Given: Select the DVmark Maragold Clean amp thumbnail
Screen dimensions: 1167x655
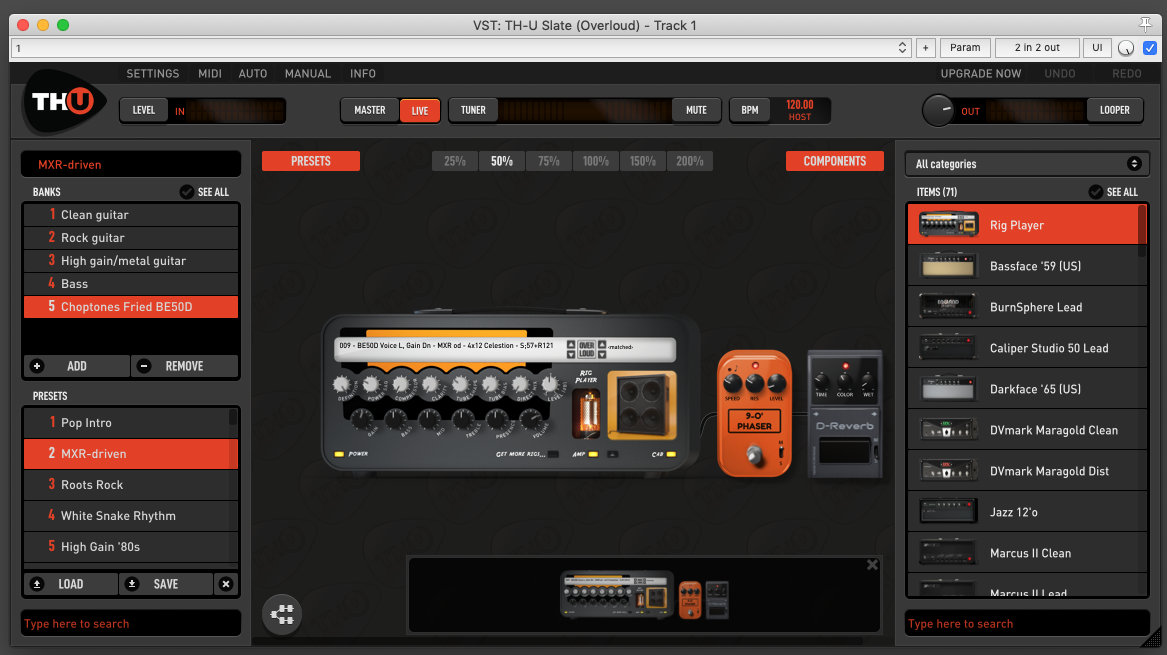Looking at the screenshot, I should pos(947,429).
